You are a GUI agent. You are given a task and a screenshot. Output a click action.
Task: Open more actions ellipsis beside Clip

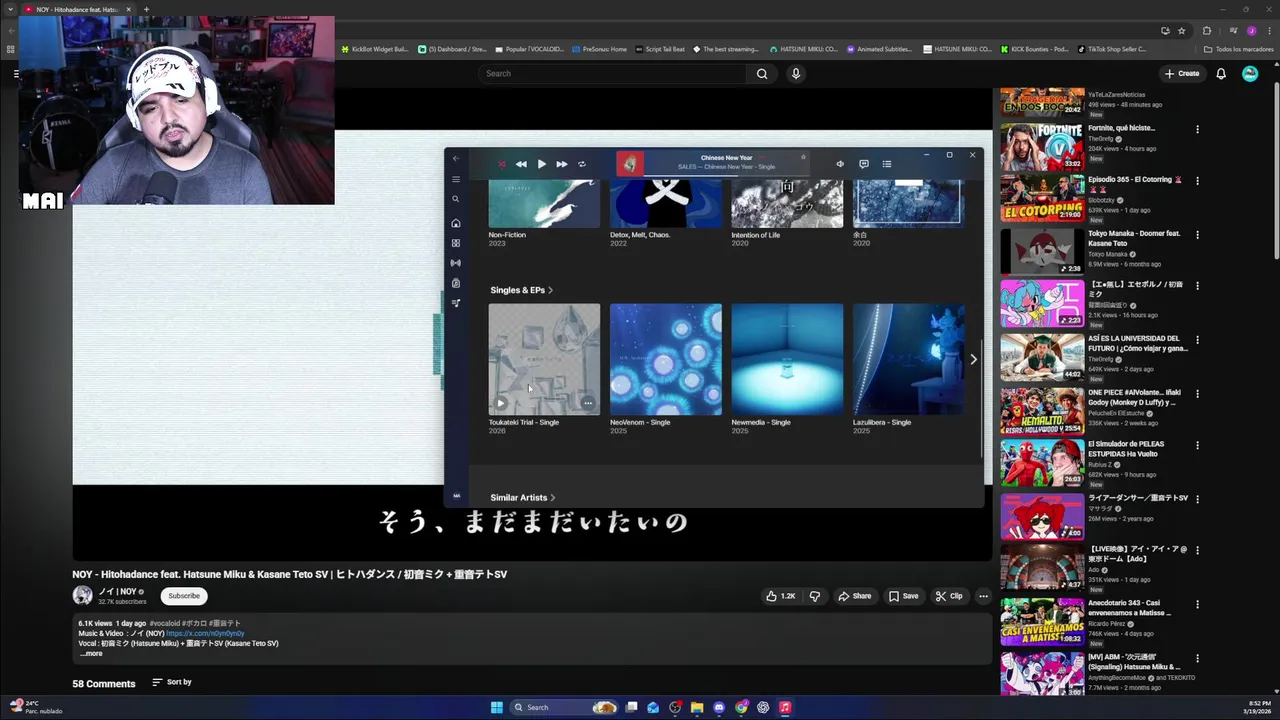point(983,596)
